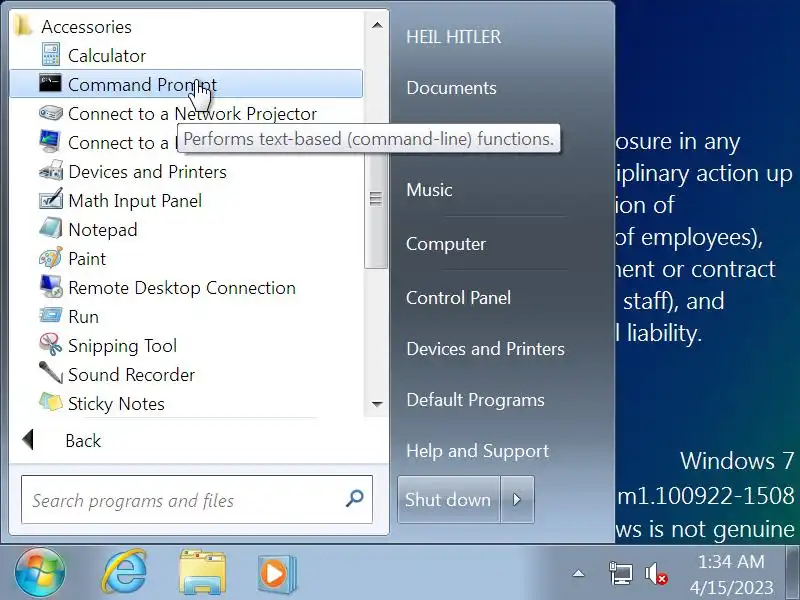Open the Shut down options arrow

[517, 499]
